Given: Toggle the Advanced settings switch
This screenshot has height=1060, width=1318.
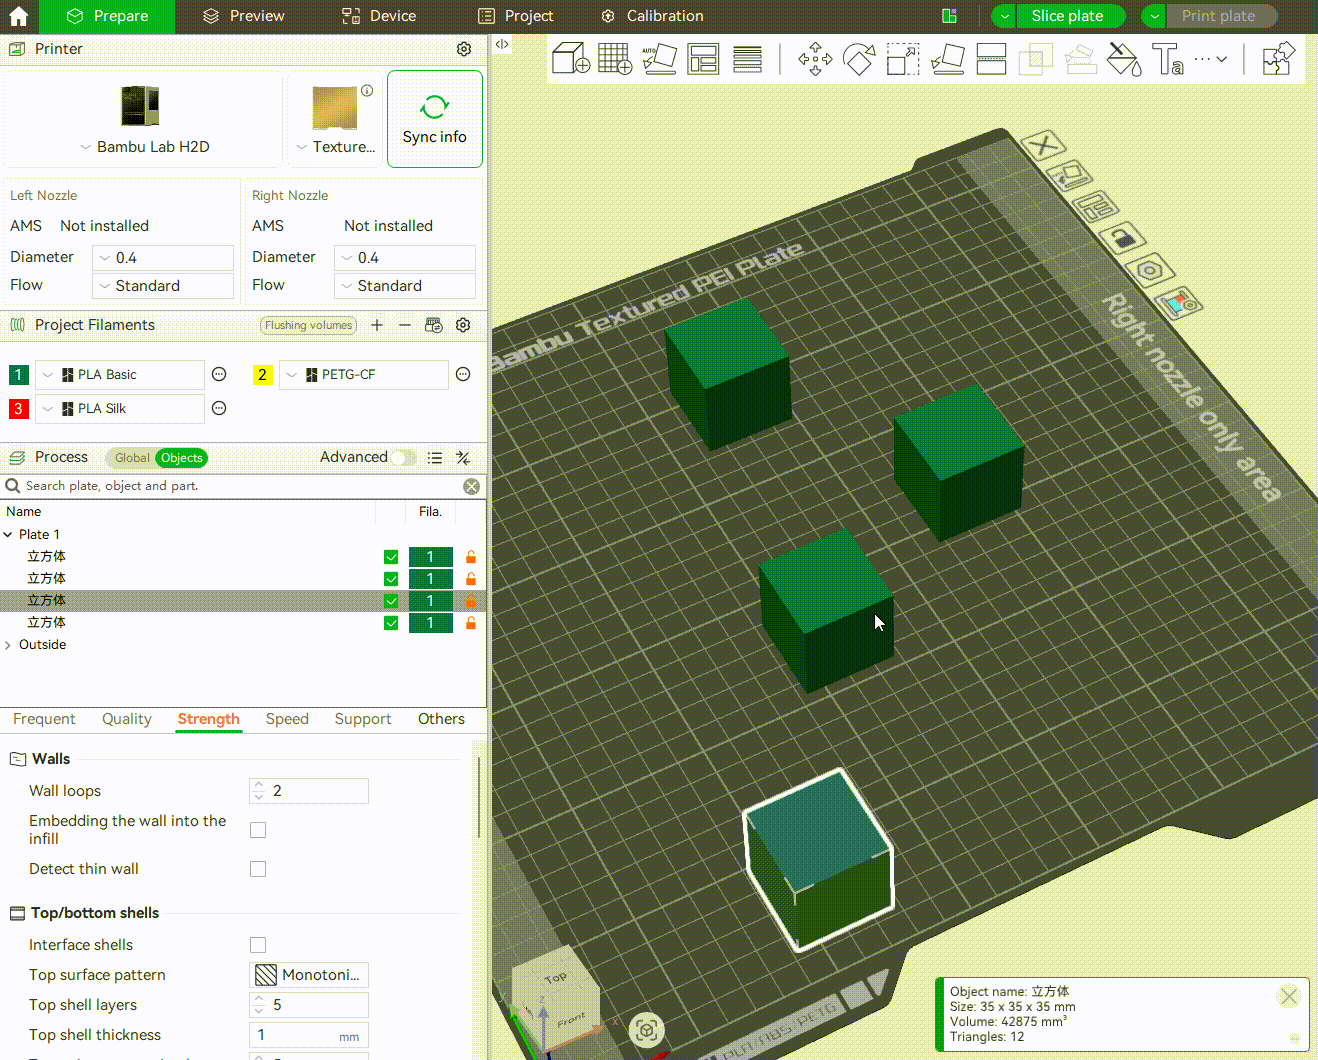Looking at the screenshot, I should 403,458.
